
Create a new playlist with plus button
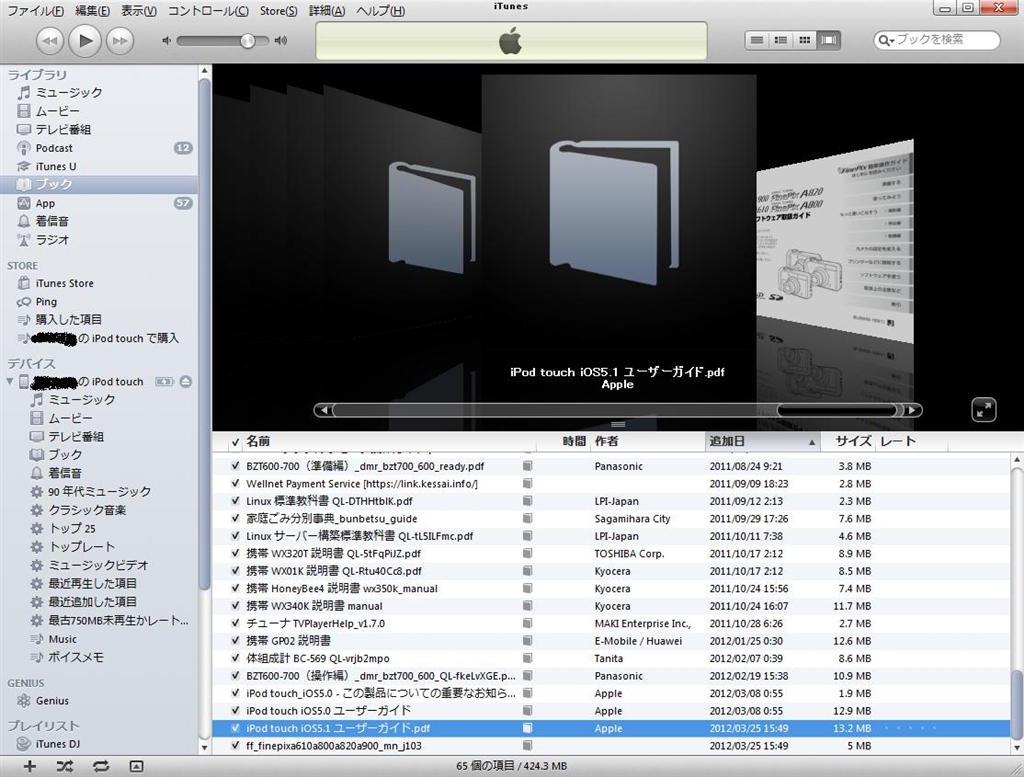(x=30, y=766)
